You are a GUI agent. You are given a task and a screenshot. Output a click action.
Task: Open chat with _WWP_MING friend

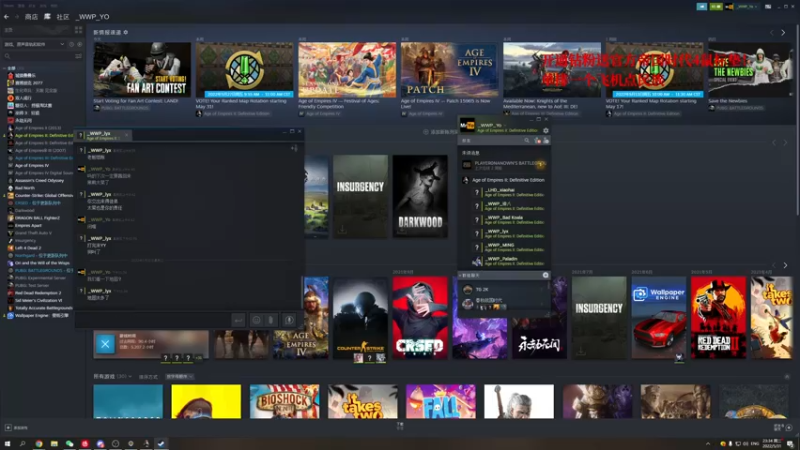click(510, 247)
